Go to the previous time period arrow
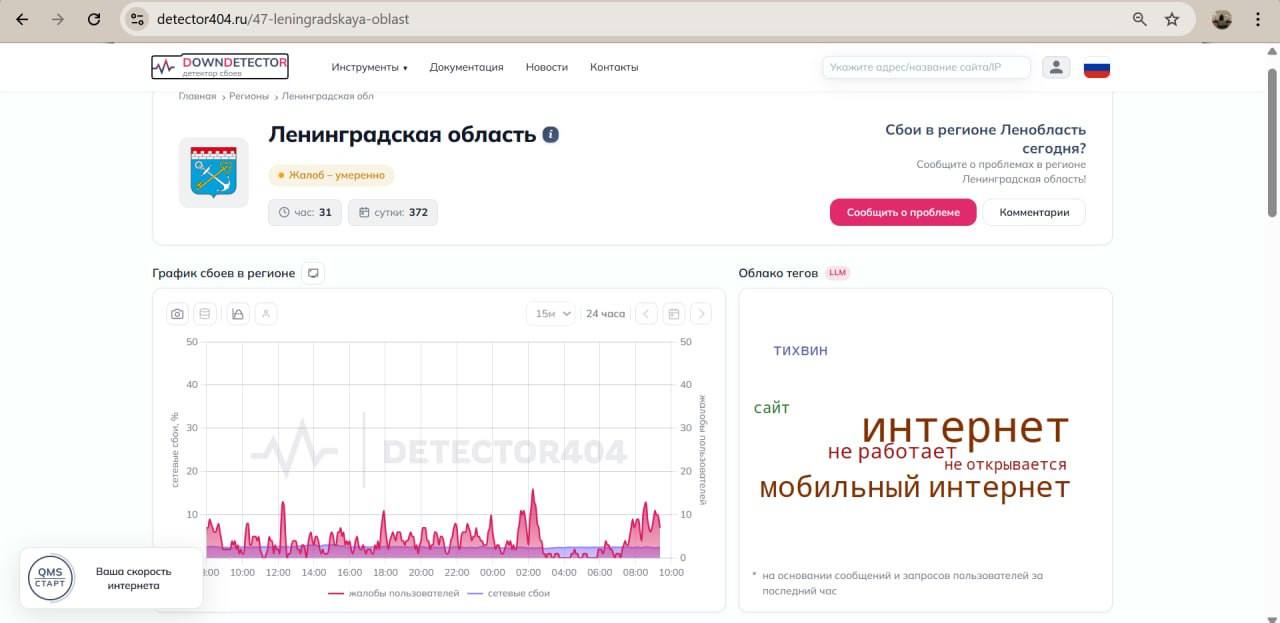Screen dimensions: 1280x623 [x=647, y=314]
